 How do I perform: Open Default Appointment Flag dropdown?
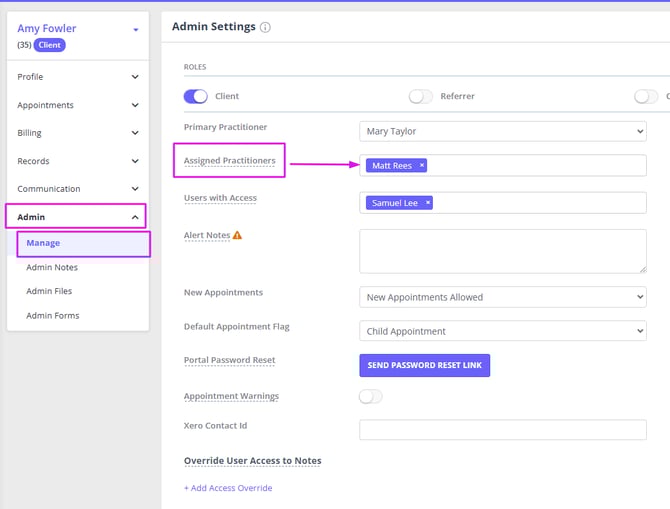(502, 331)
